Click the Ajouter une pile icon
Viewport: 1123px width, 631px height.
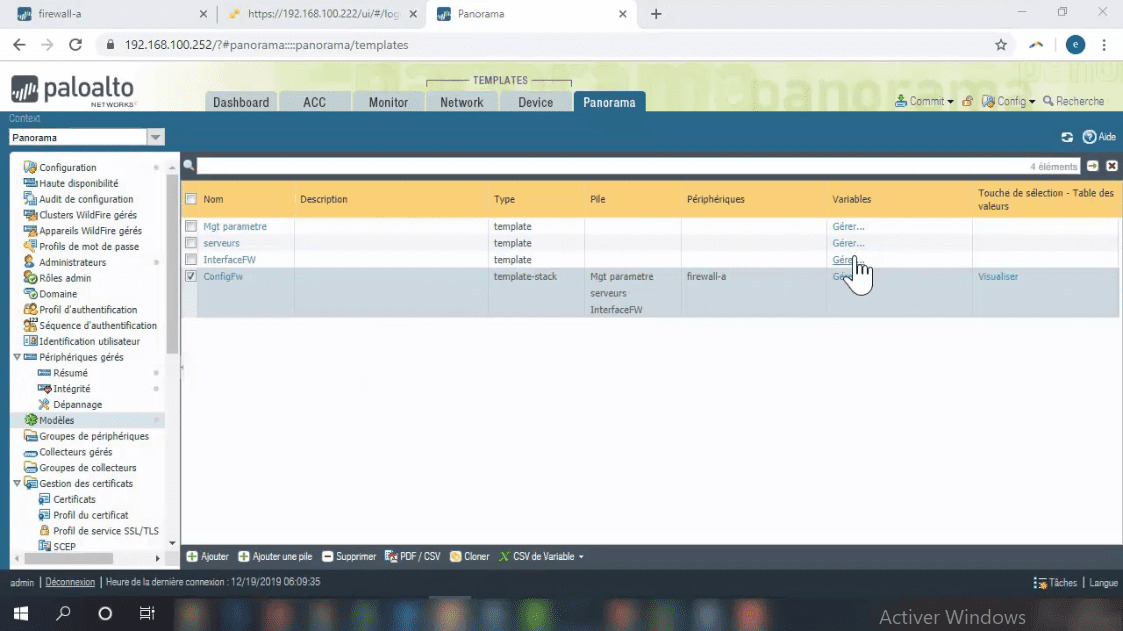(243, 557)
